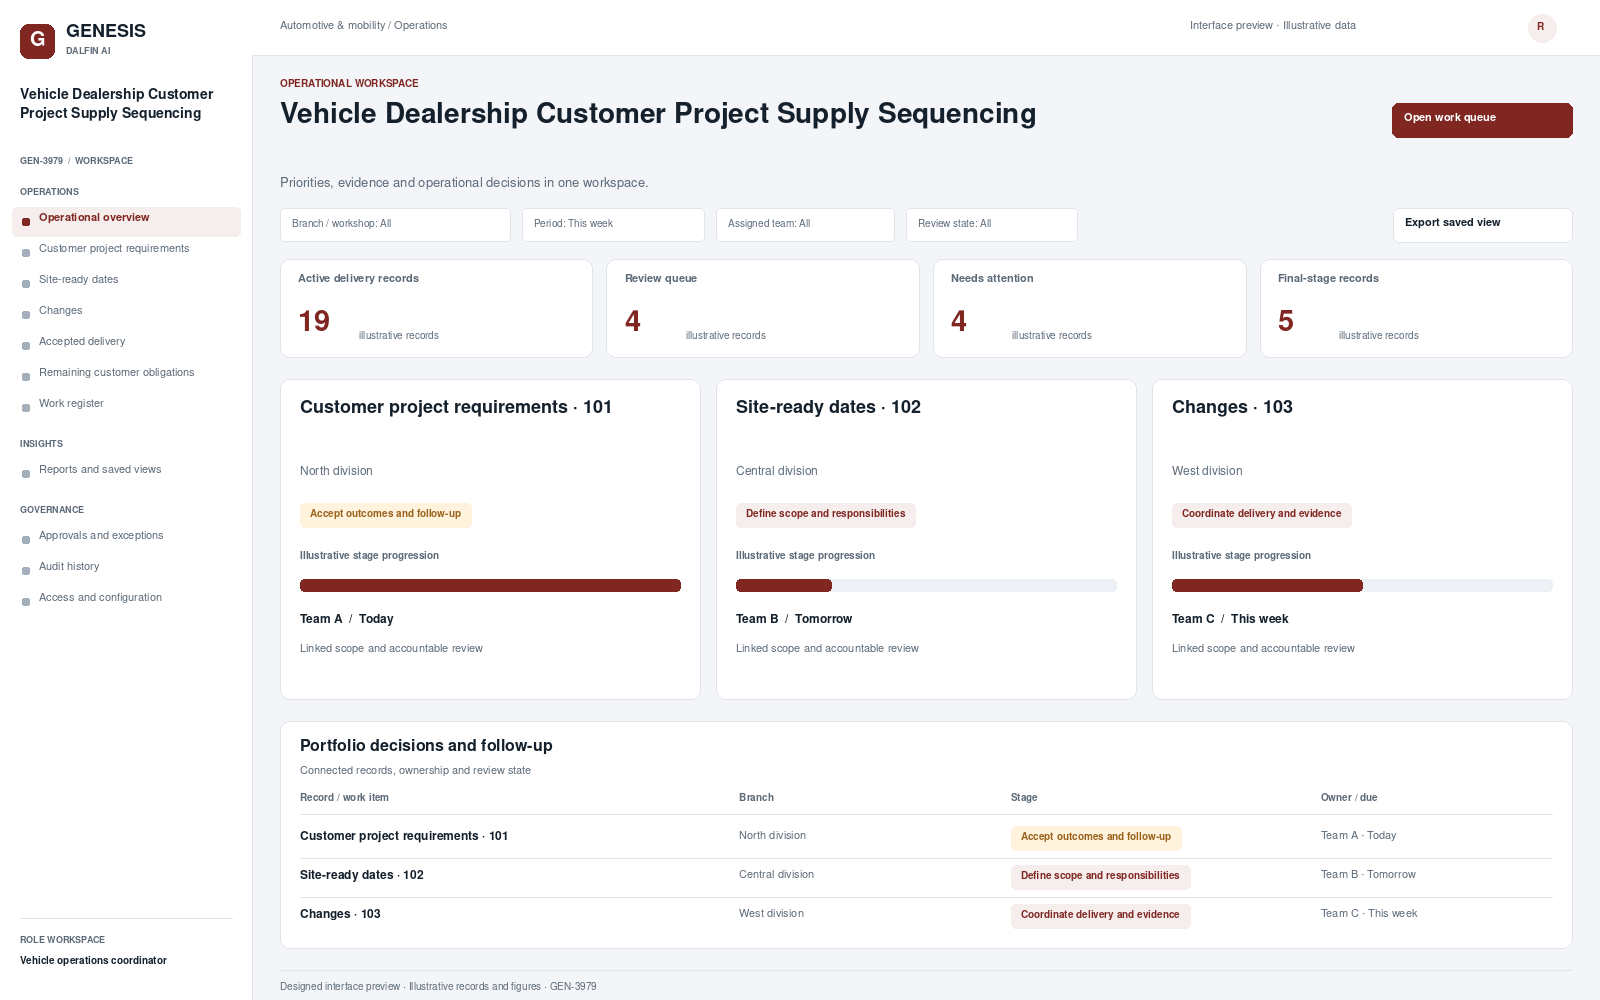Click Open work queue button
Screen dimensions: 1600x1000
tap(1482, 120)
